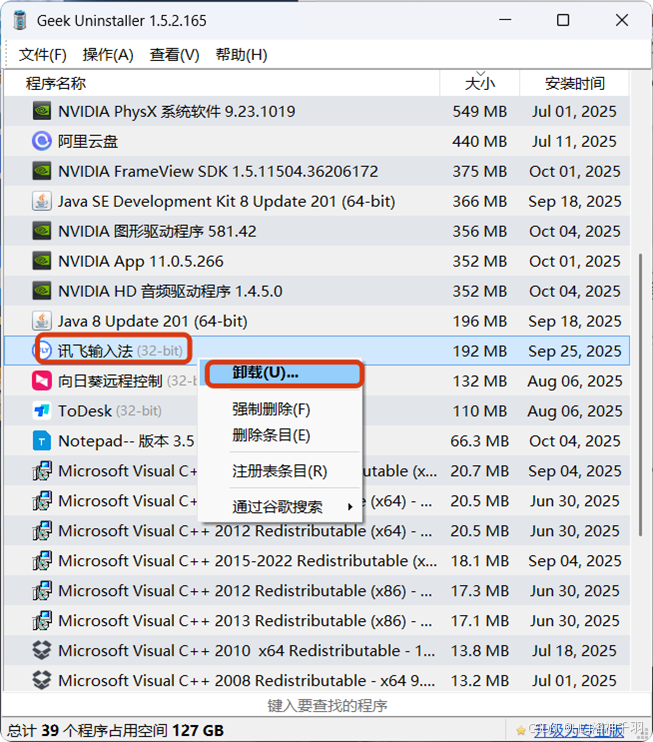Screen dimensions: 653x742
Task: Sort by the 安装时间 column header
Action: pos(574,83)
